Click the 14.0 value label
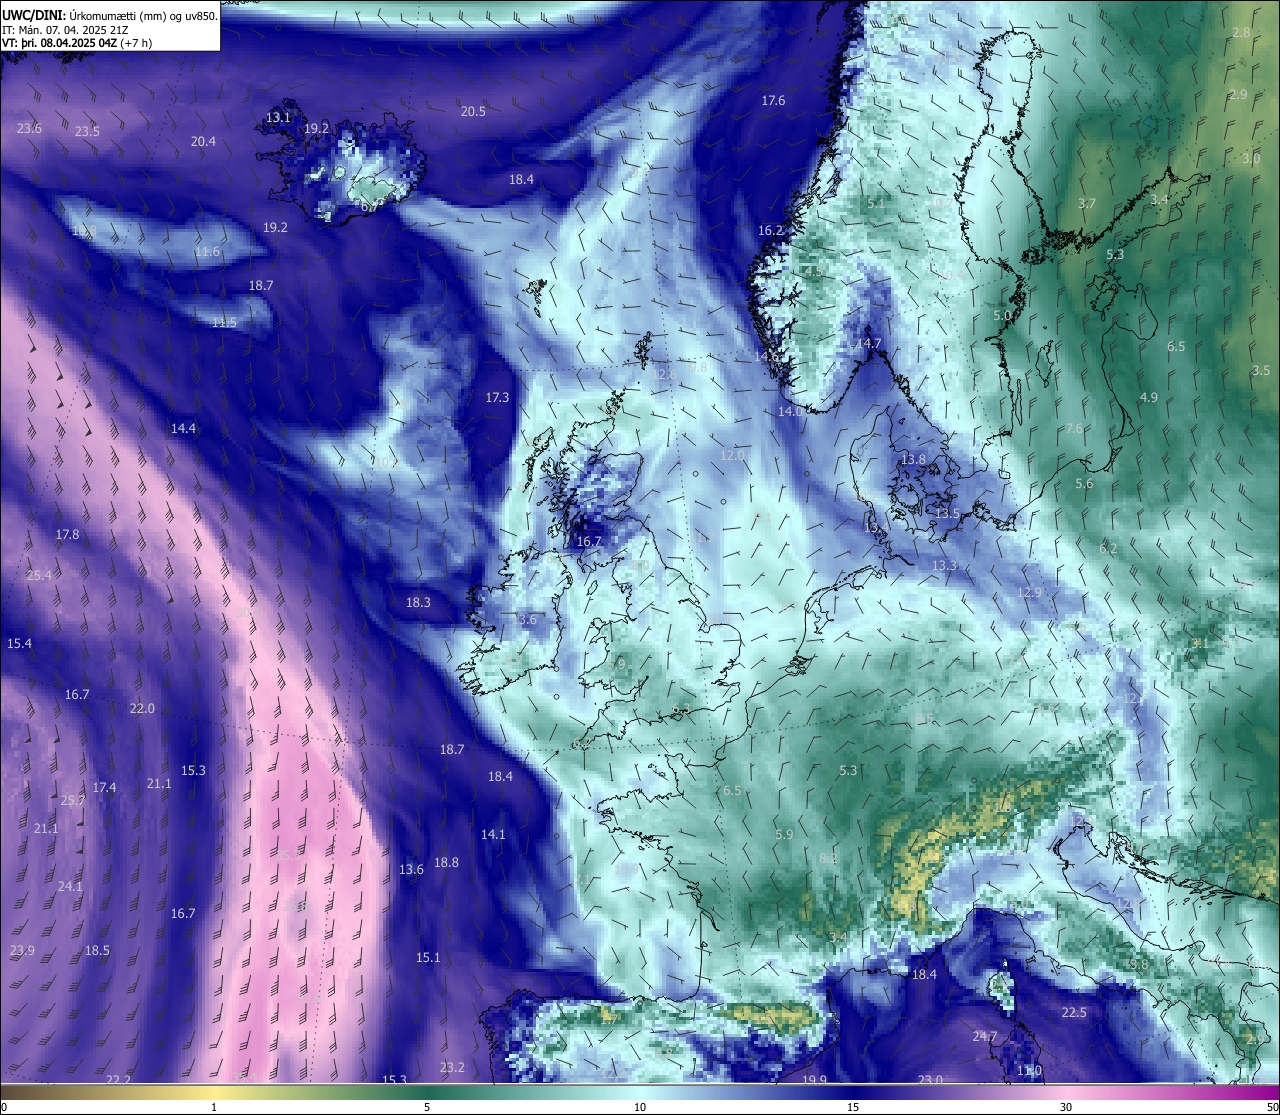This screenshot has height=1115, width=1280. pos(790,412)
